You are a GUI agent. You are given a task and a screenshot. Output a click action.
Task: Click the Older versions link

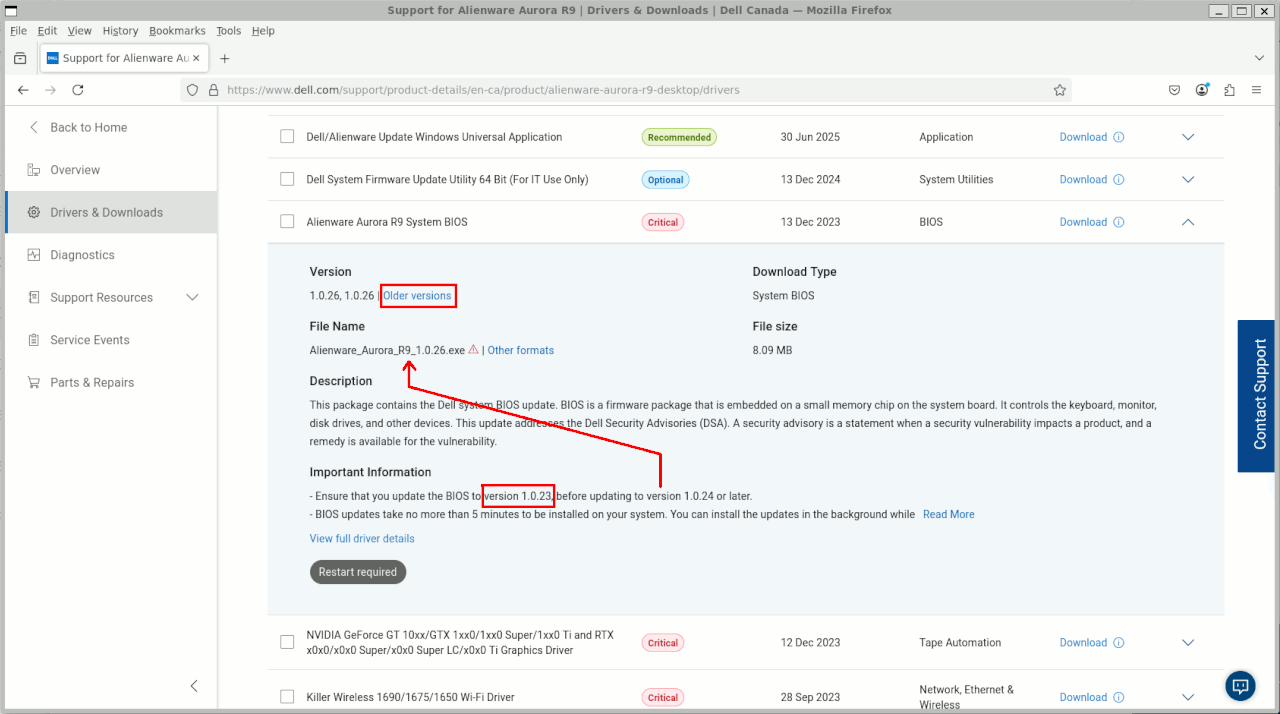coord(417,296)
